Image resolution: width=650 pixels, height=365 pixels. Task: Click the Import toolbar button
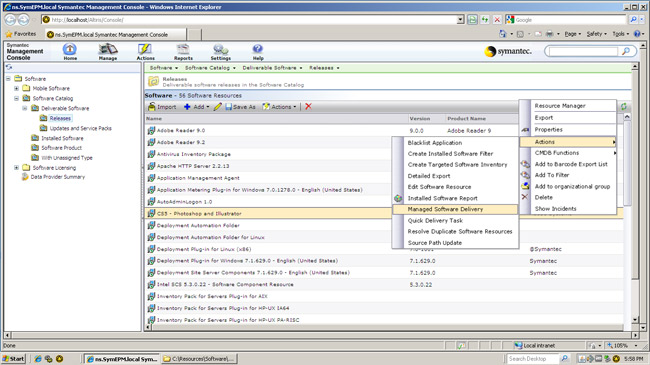(162, 107)
